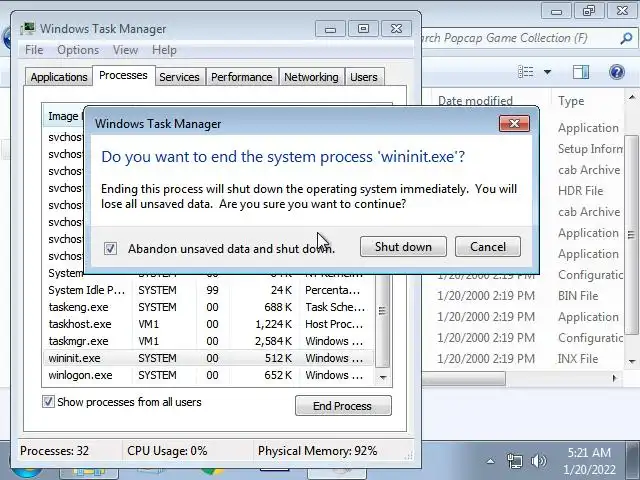Minimize the Windows Task Manager window
Screen dimensions: 640x480
(330, 29)
